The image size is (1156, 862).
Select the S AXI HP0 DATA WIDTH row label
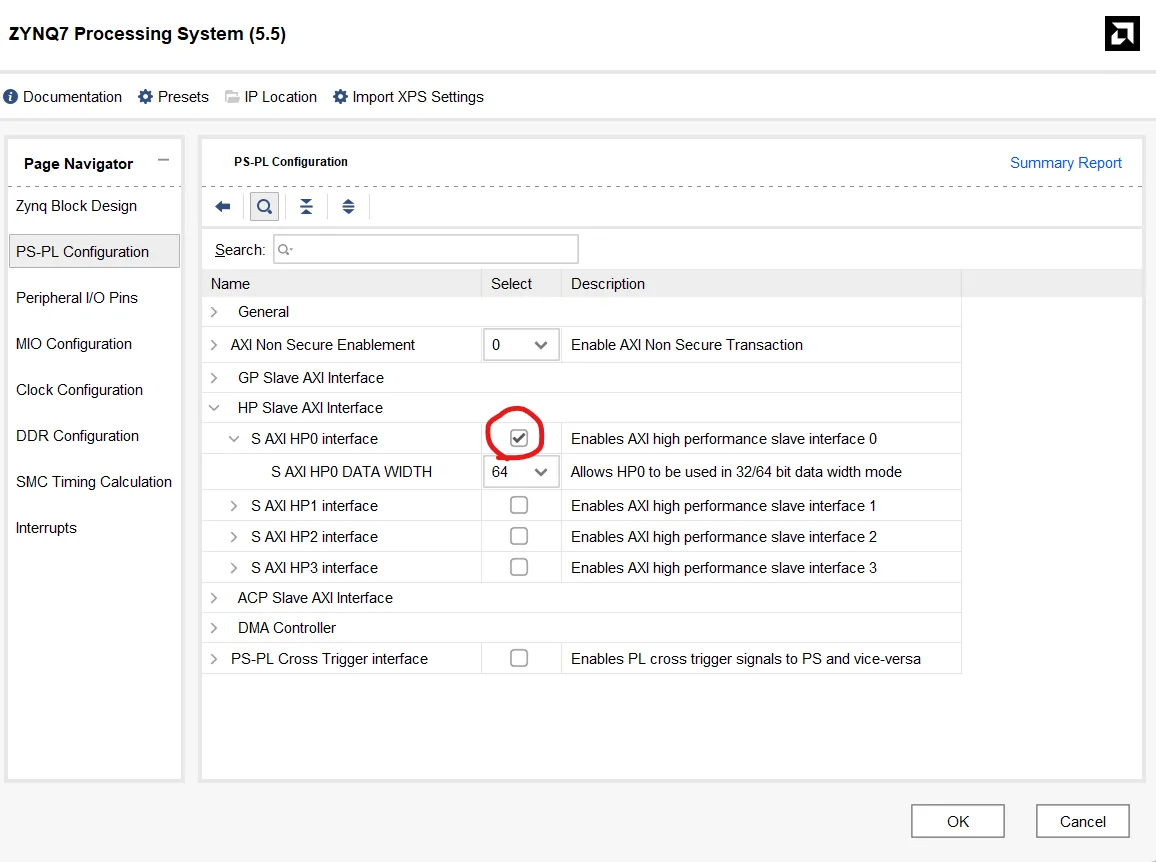click(351, 472)
